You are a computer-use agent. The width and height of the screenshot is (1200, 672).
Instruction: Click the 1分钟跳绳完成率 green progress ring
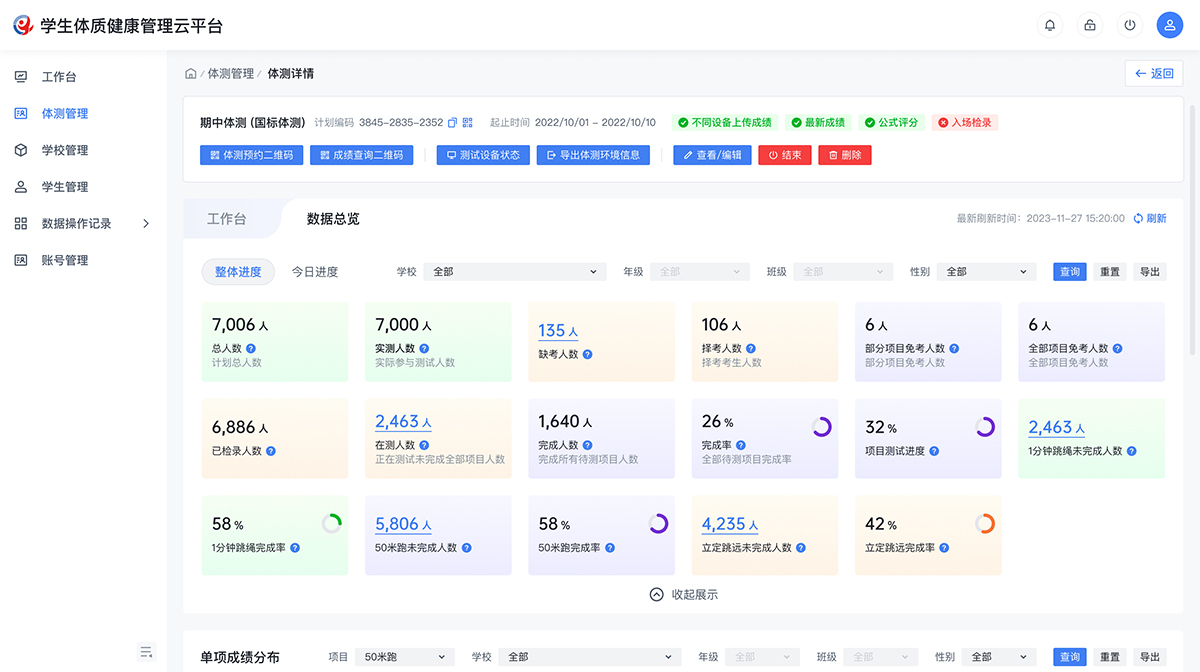pyautogui.click(x=332, y=524)
